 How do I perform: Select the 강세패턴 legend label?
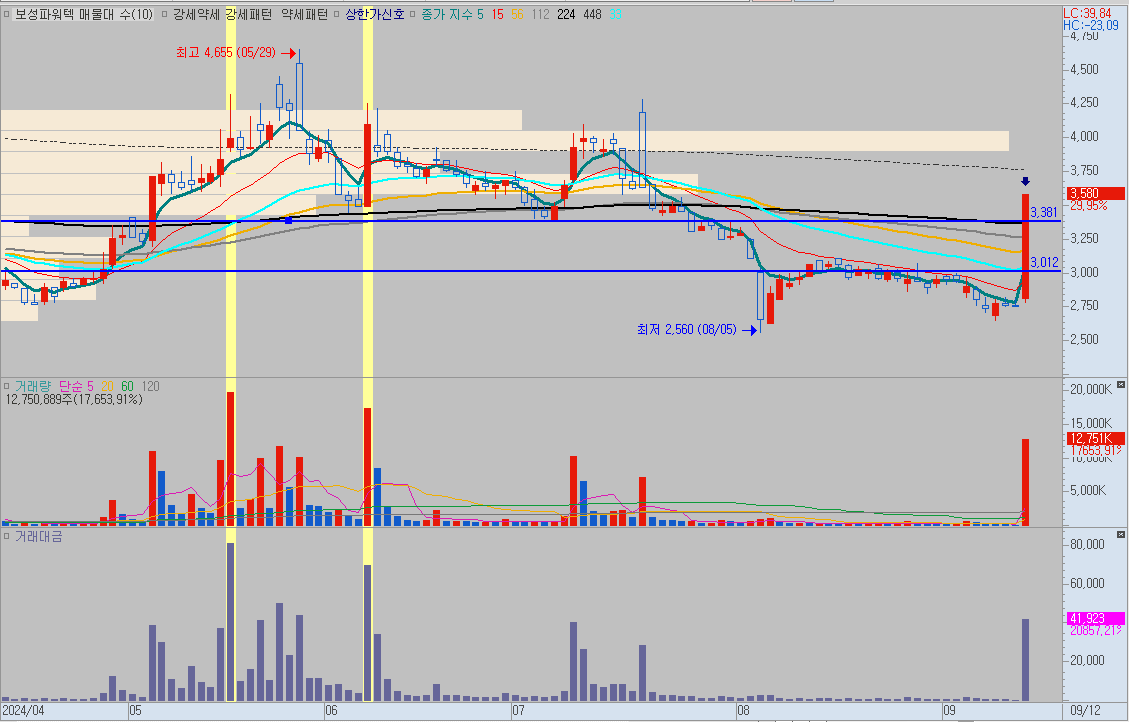click(249, 14)
